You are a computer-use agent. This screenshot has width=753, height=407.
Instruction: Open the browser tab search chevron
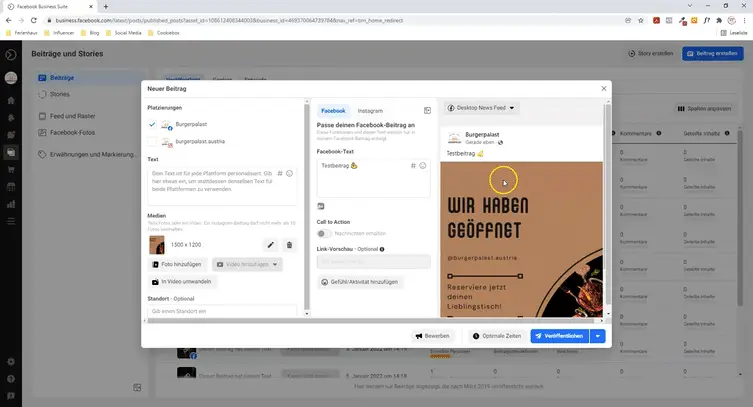click(690, 6)
